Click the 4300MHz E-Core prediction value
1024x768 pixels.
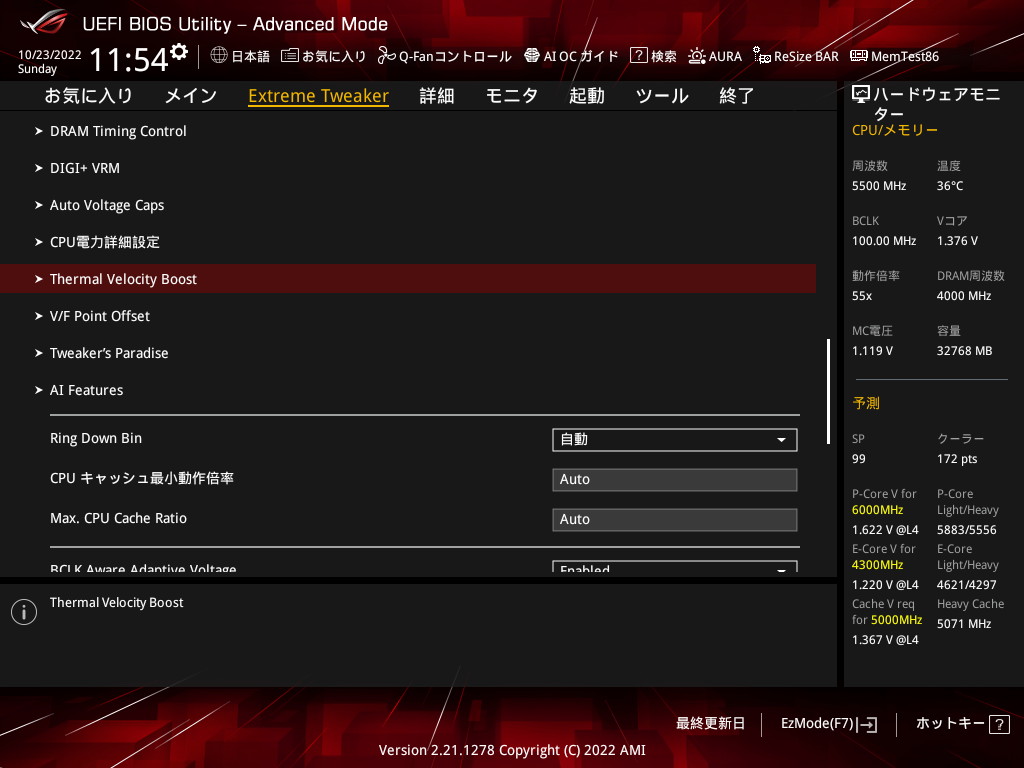click(x=877, y=565)
